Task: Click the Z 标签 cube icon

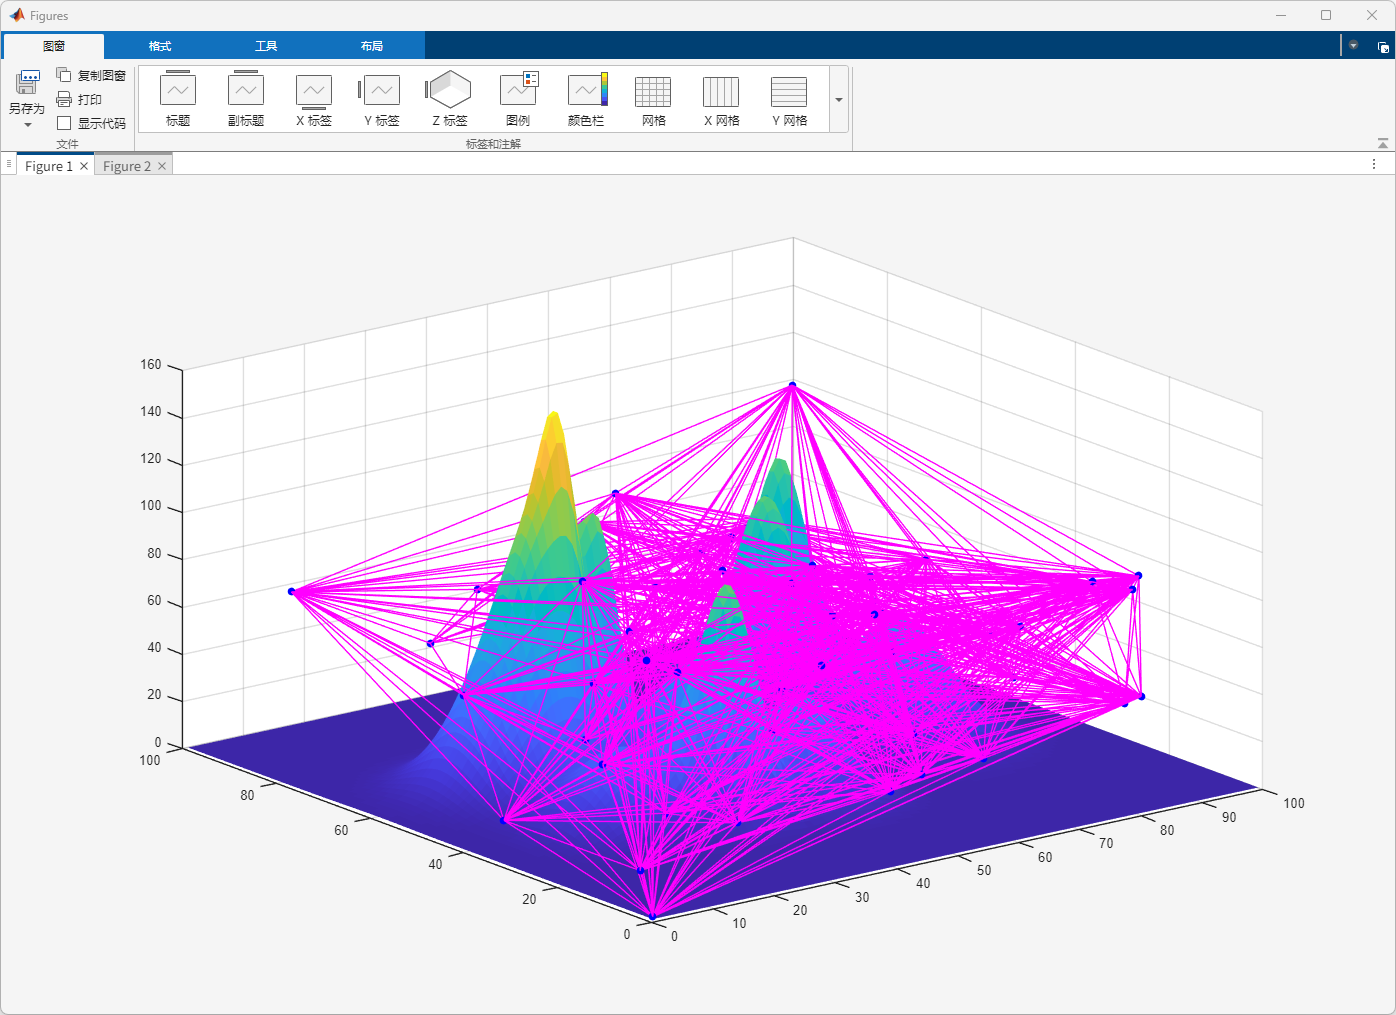Action: coord(449,90)
